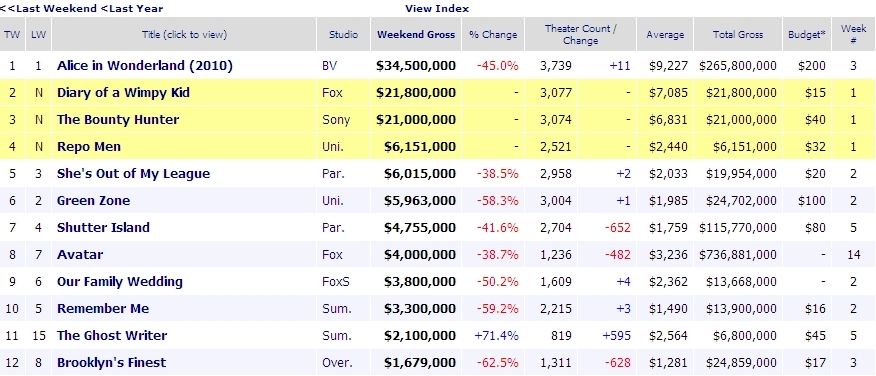
Task: View Remember Me details
Action: coord(103,308)
